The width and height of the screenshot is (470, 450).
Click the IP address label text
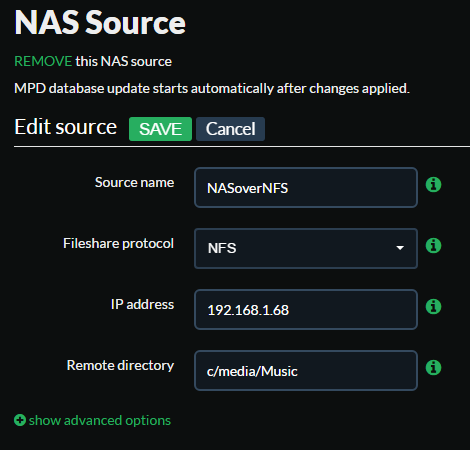pyautogui.click(x=142, y=304)
